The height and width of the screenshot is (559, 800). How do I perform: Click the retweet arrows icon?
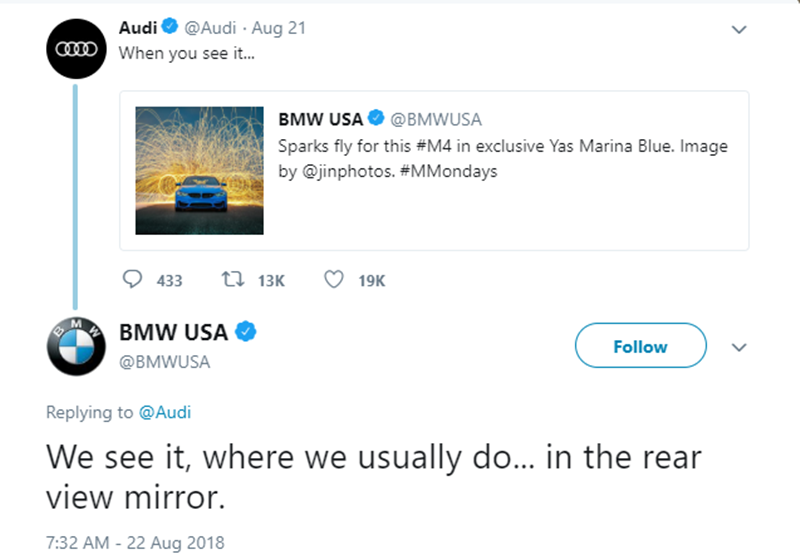click(x=232, y=280)
